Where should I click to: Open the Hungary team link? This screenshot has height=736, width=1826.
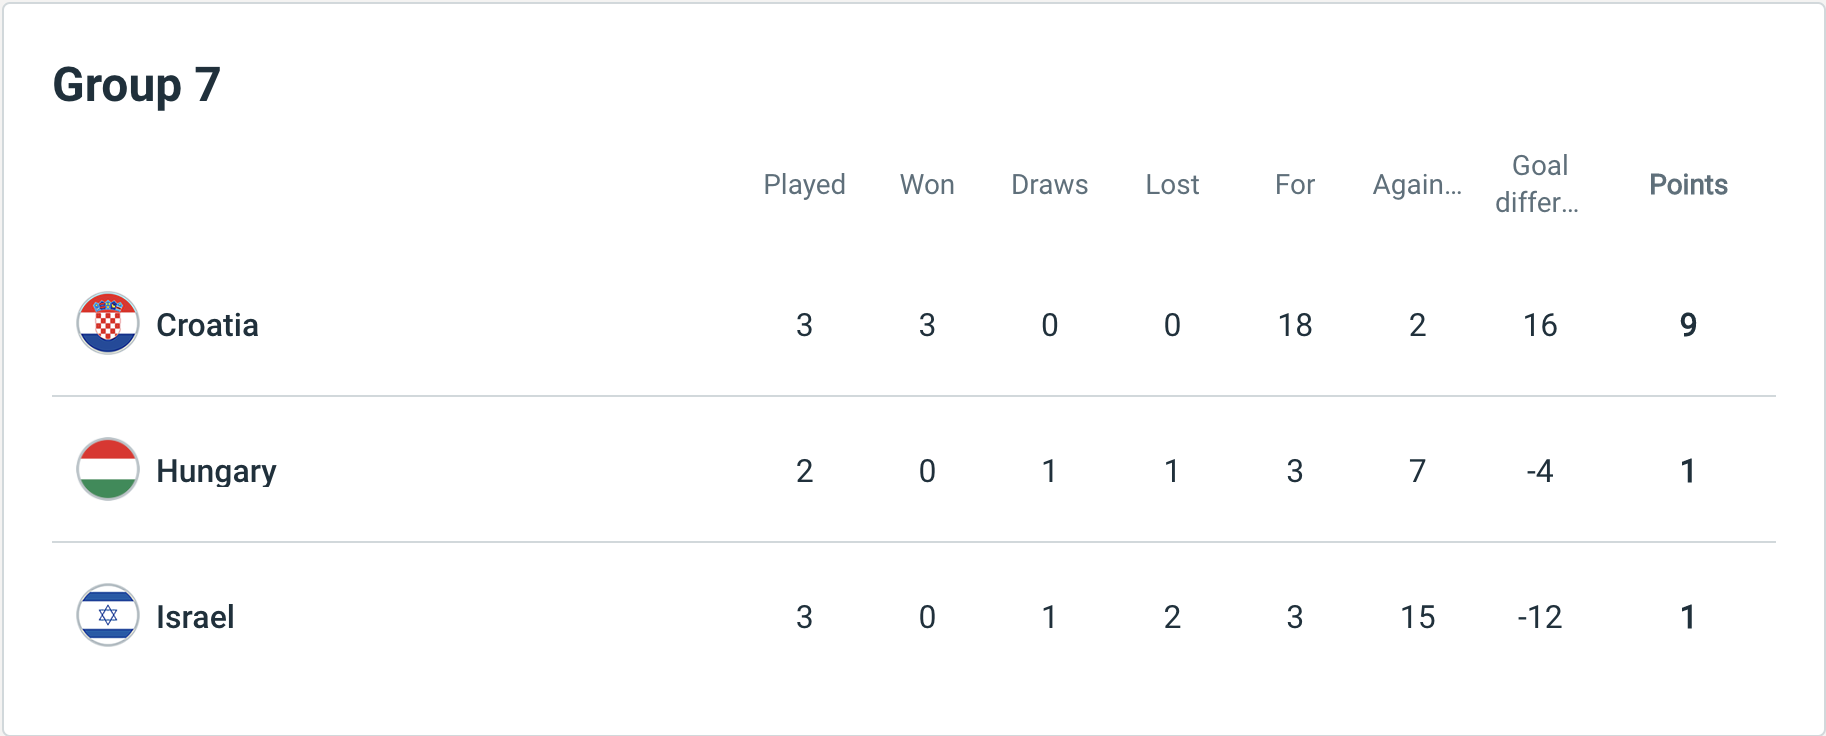click(216, 471)
